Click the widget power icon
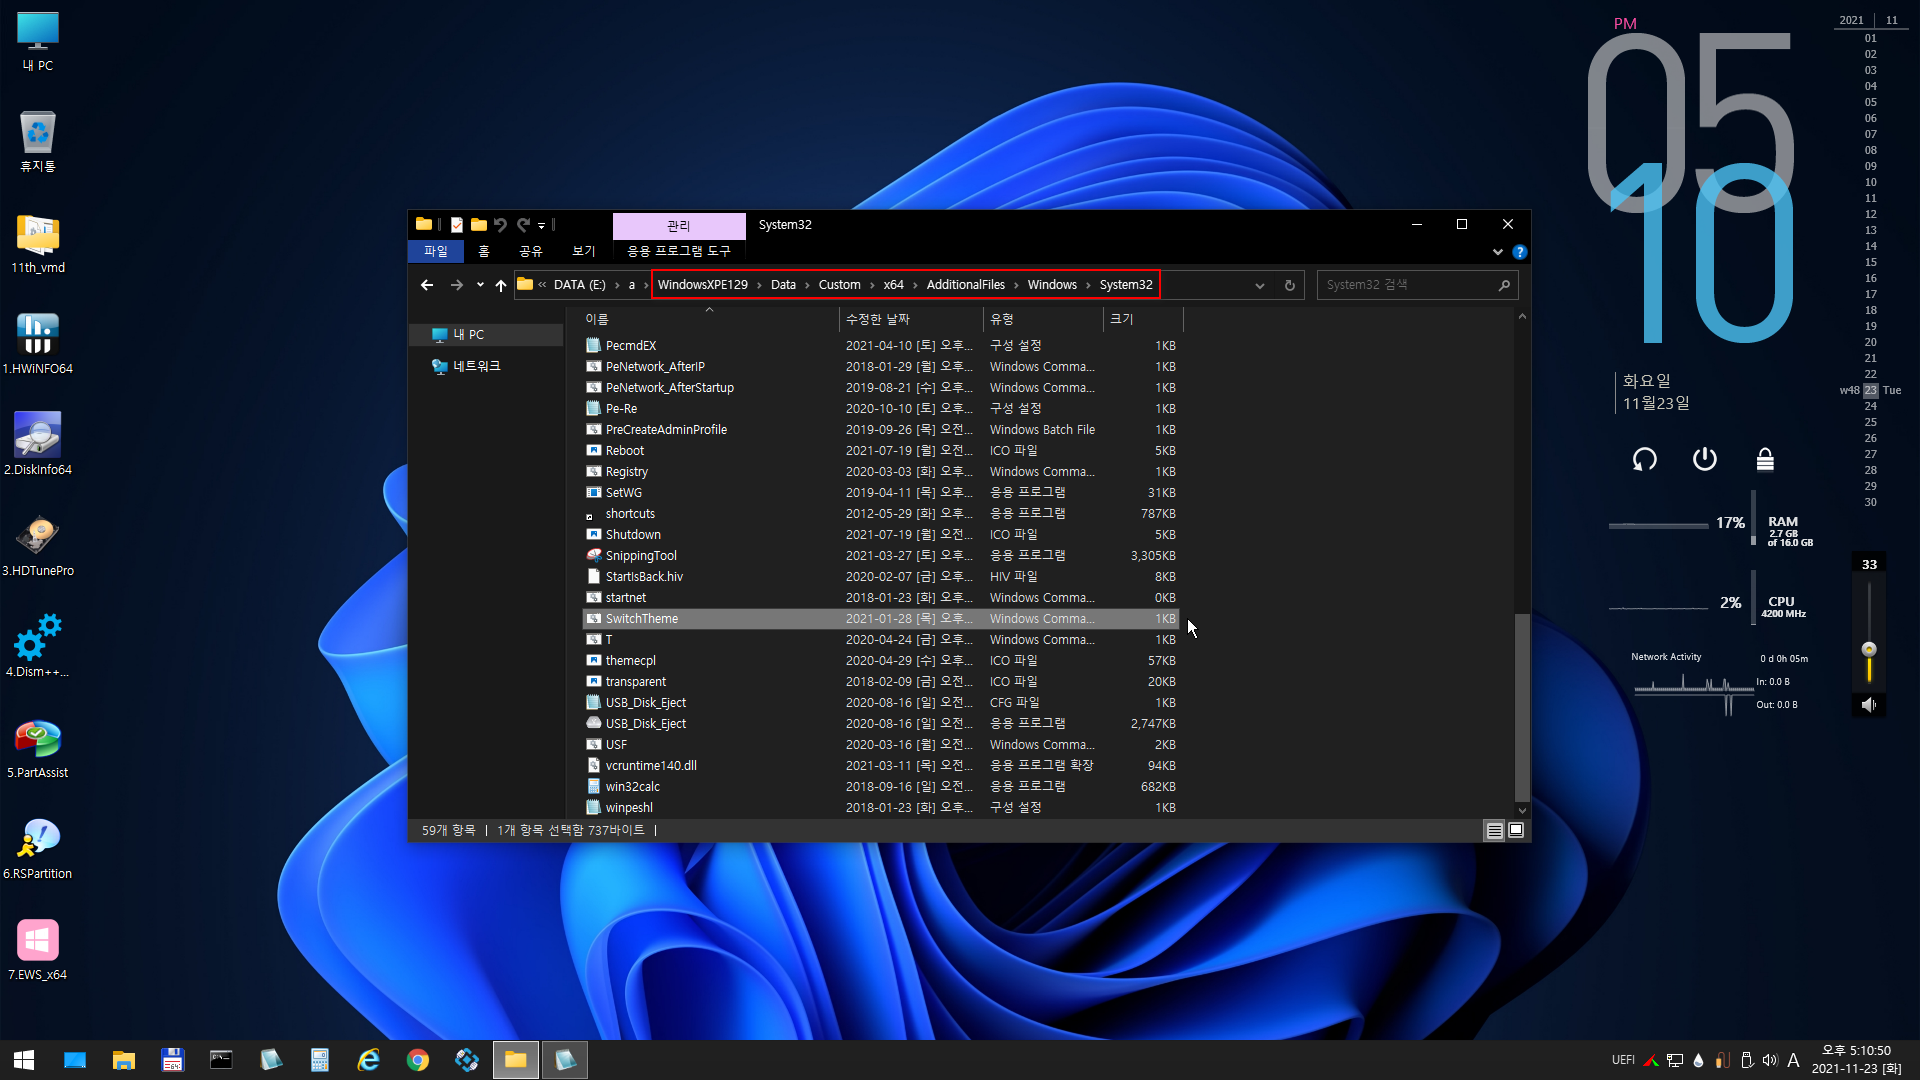Screen dimensions: 1920x1080 point(1705,459)
